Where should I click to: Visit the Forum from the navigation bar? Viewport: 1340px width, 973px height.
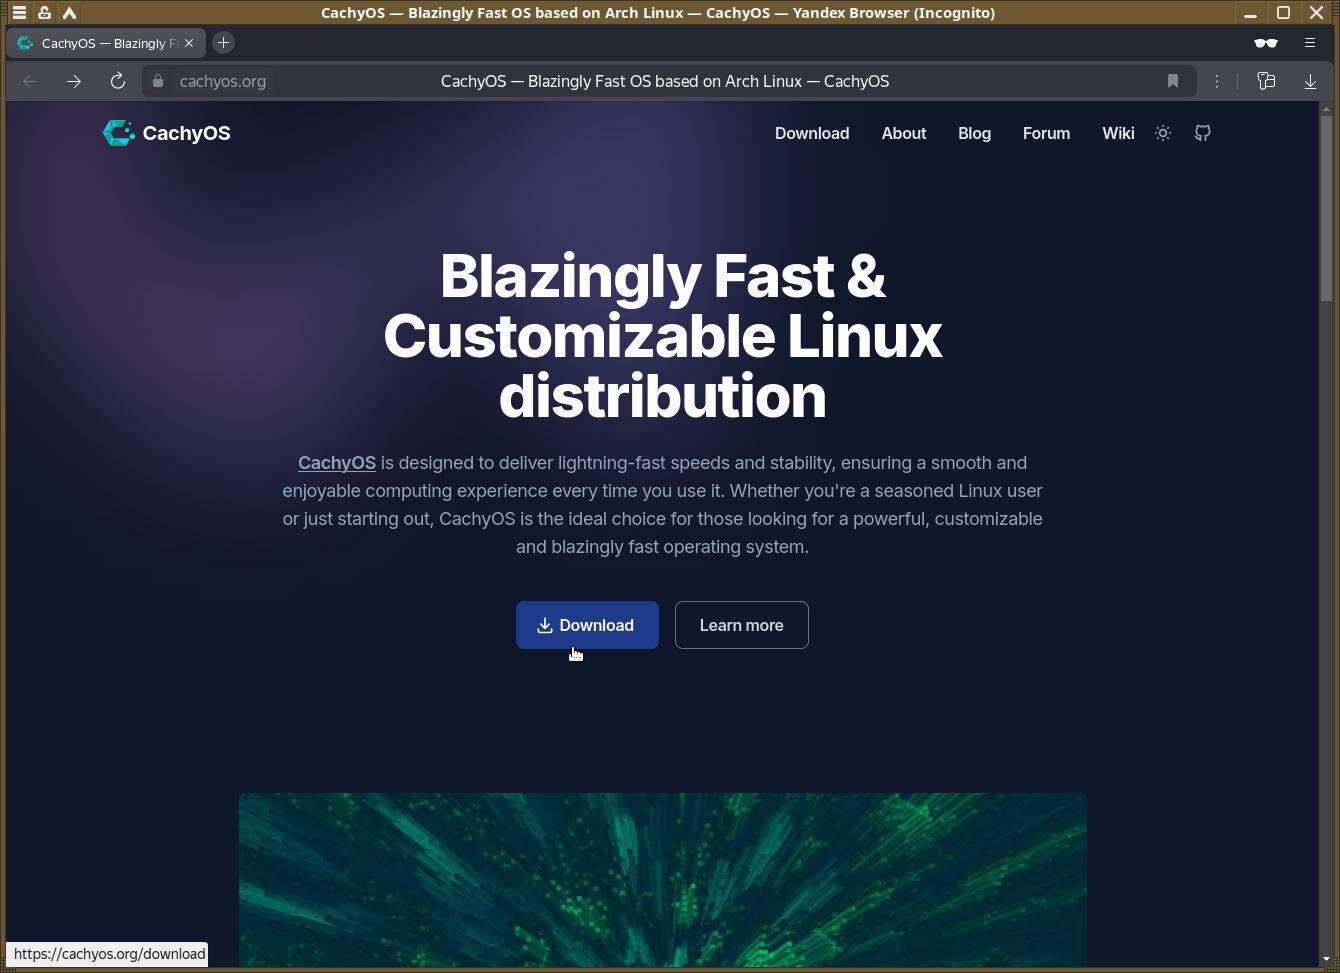(1046, 133)
